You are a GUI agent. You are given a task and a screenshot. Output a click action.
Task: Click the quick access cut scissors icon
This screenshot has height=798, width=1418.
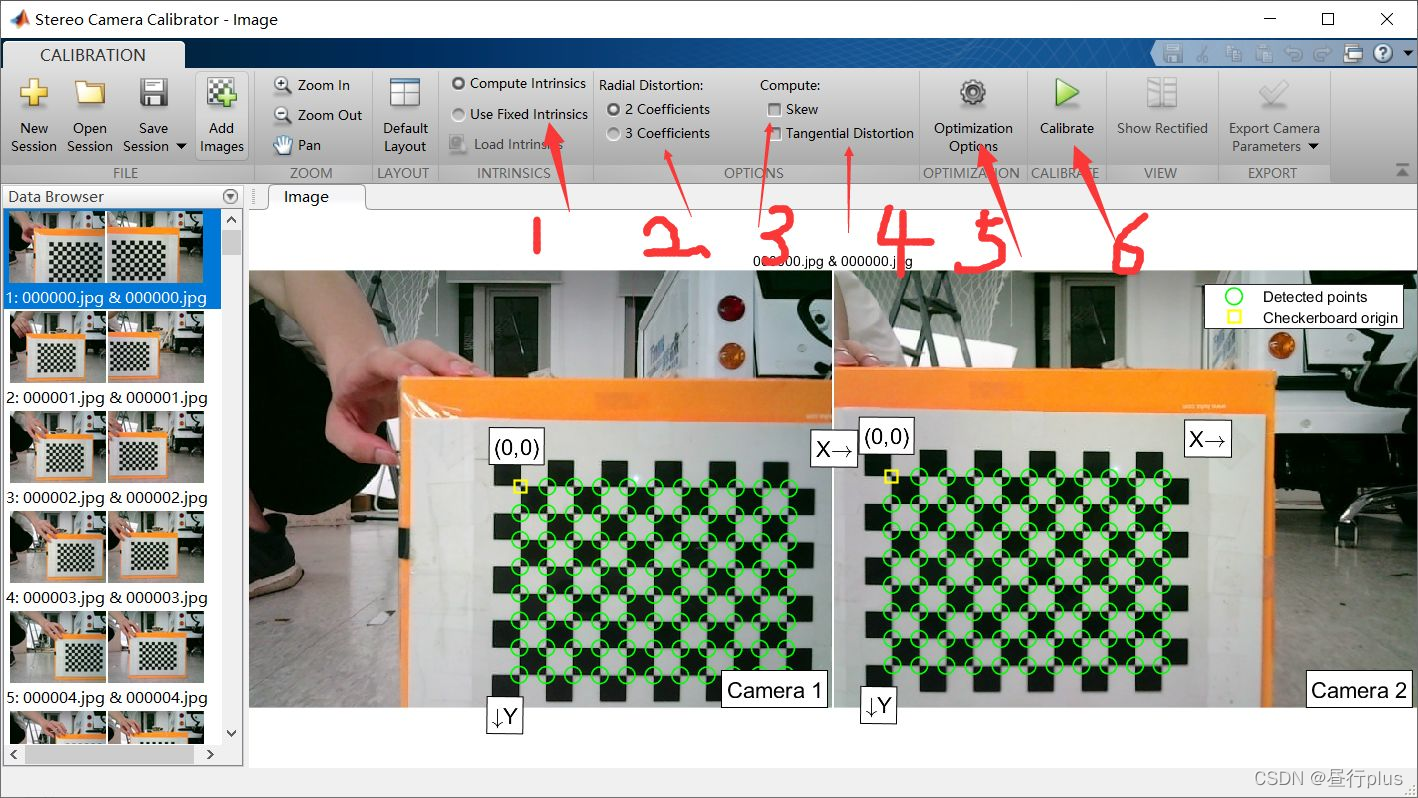pyautogui.click(x=1203, y=54)
